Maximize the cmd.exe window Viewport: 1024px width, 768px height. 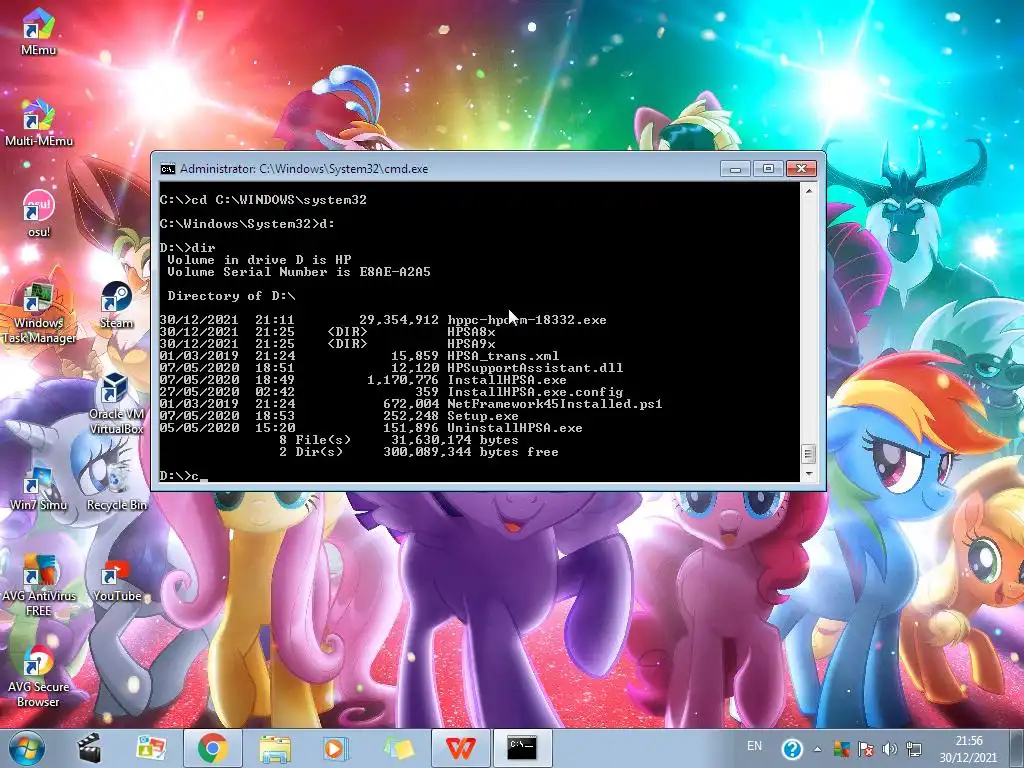tap(768, 168)
